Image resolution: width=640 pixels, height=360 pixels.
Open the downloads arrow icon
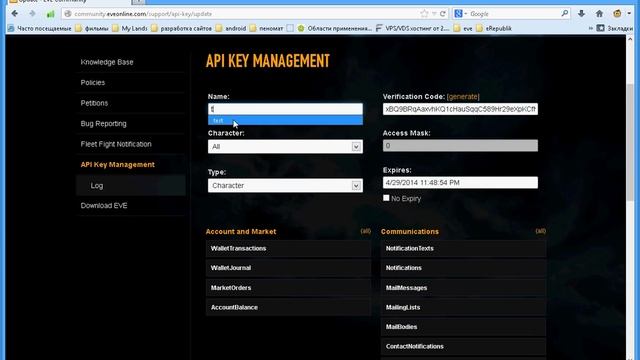[x=581, y=14]
